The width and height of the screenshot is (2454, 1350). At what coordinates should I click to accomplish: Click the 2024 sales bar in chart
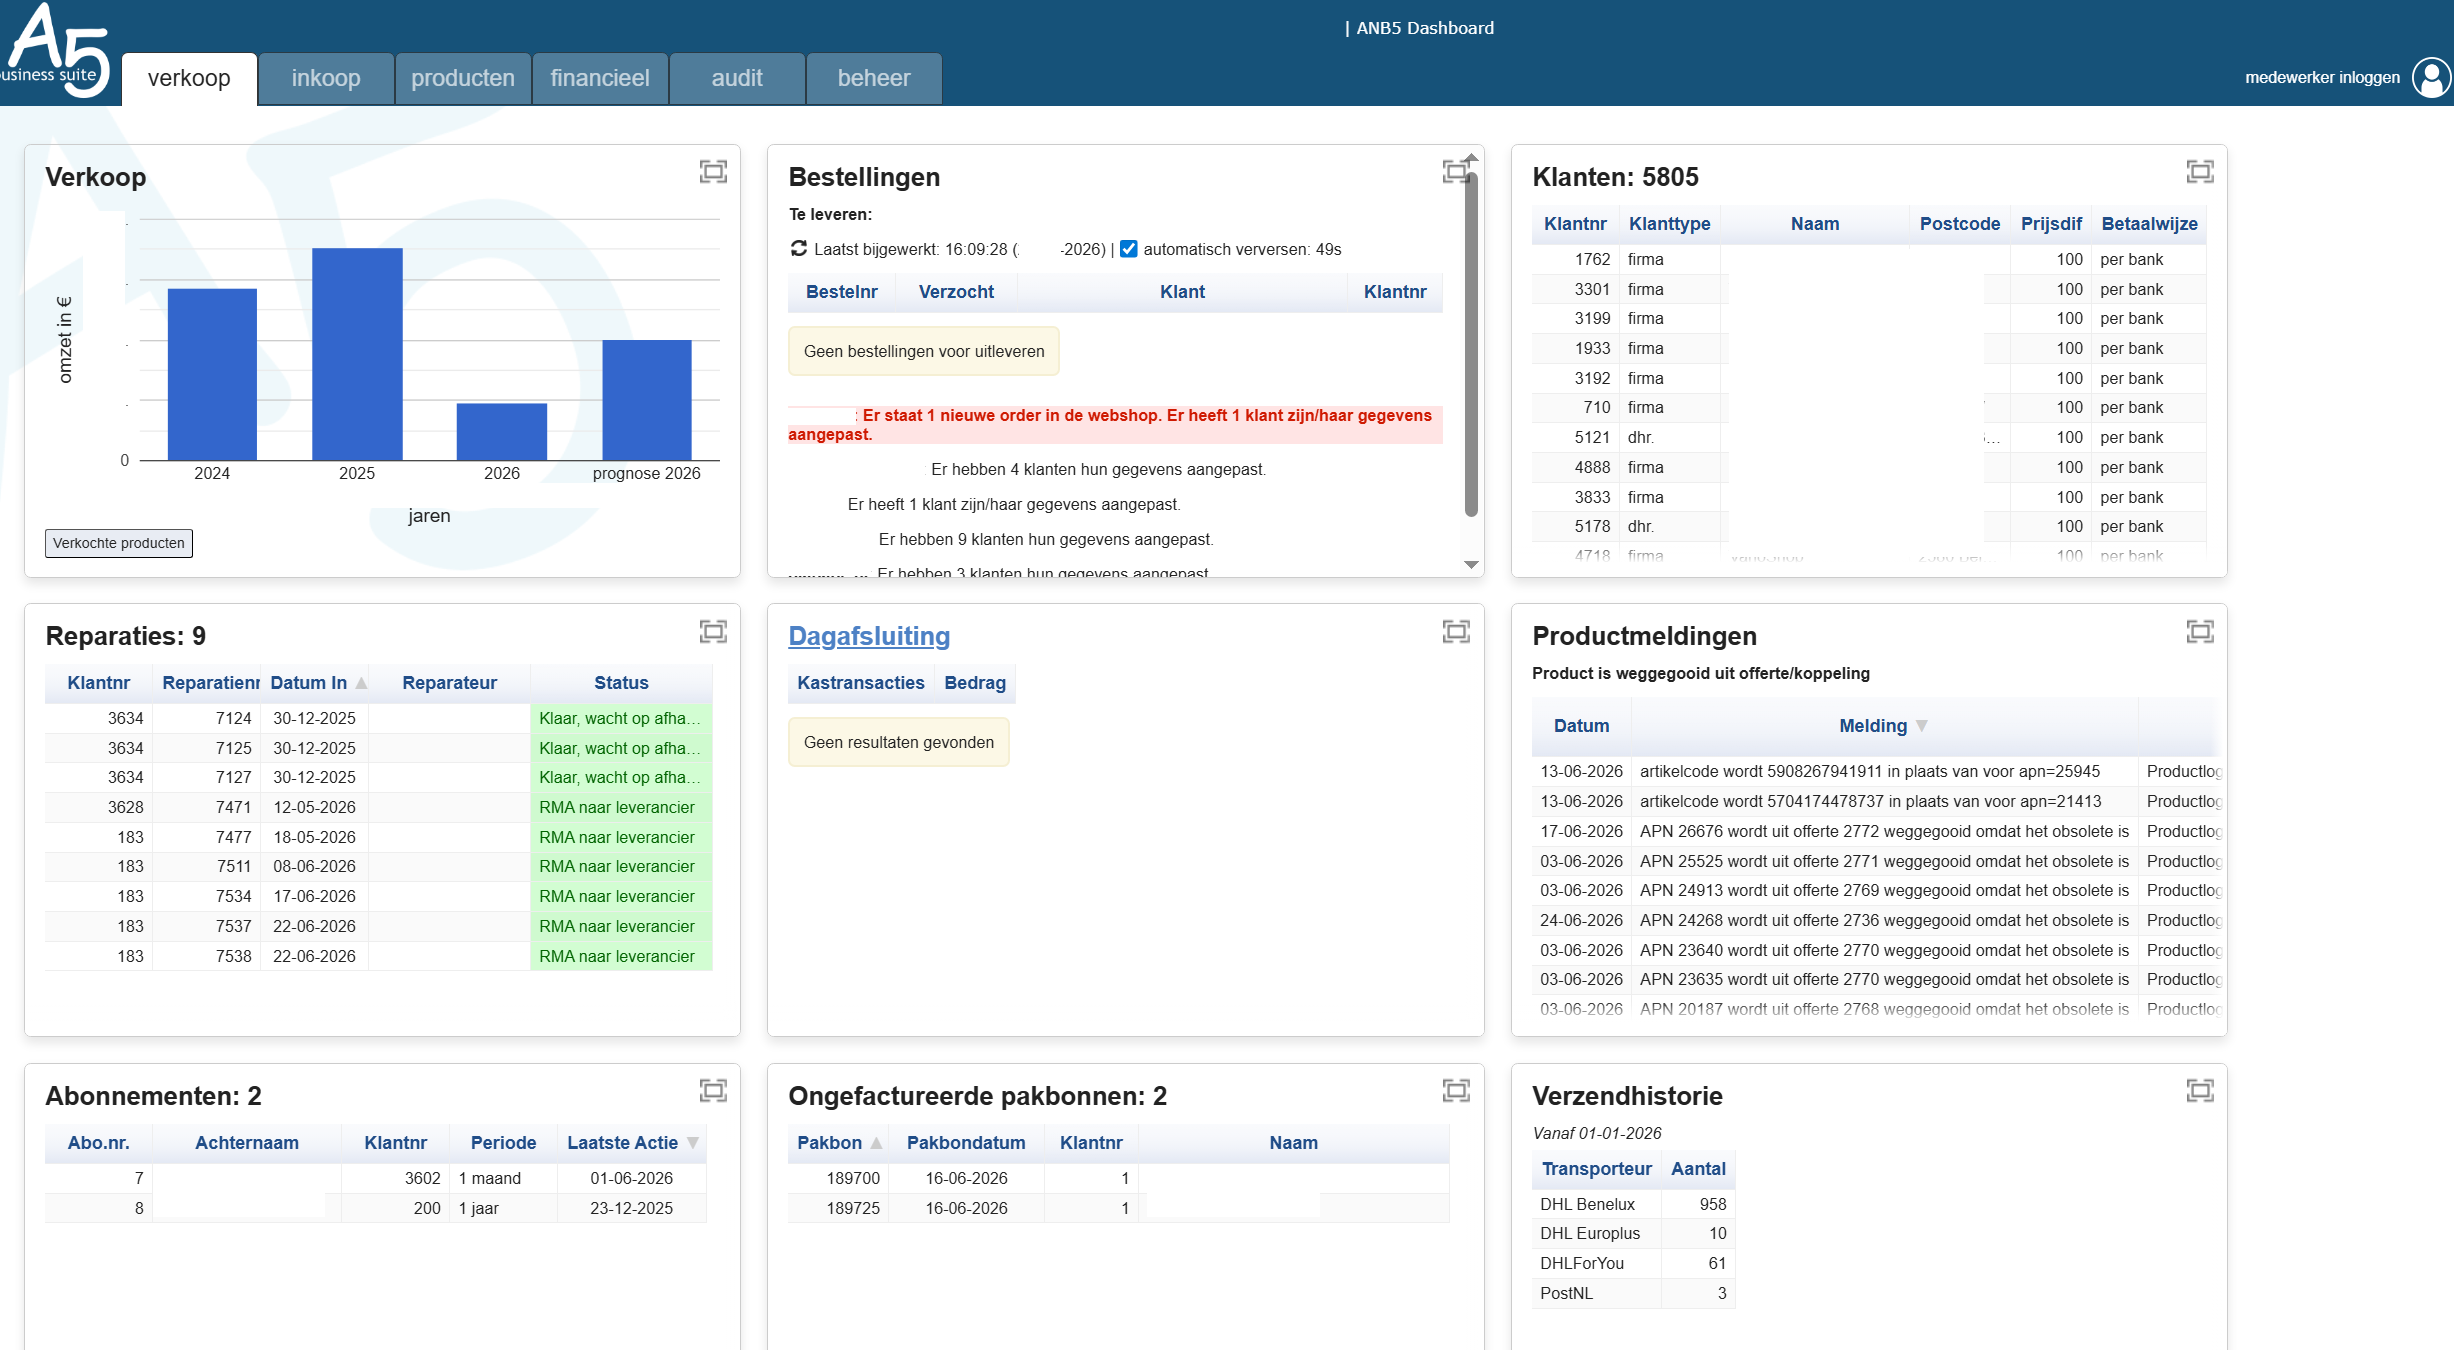[x=212, y=374]
